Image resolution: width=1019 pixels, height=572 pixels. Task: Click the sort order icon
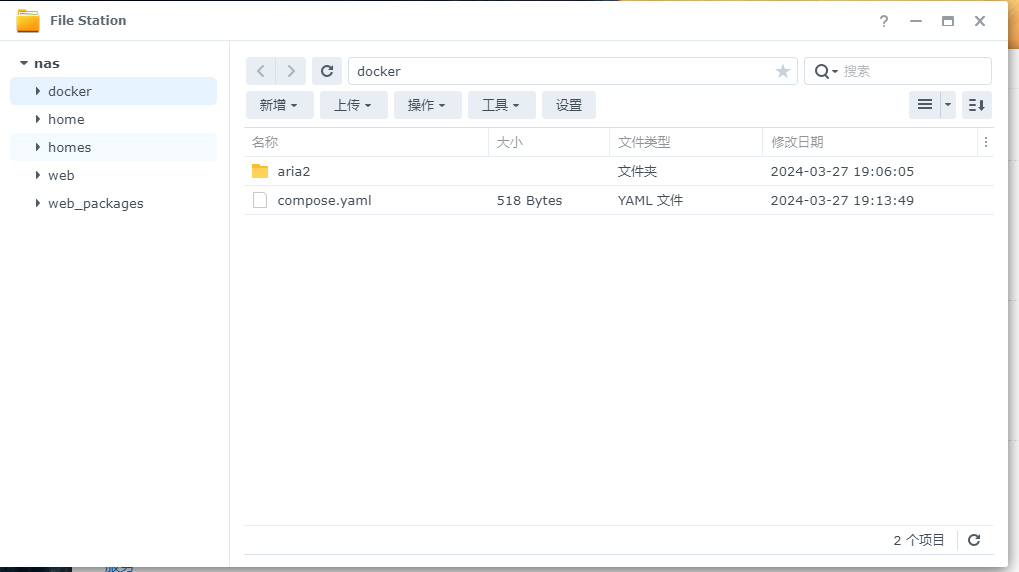(977, 105)
